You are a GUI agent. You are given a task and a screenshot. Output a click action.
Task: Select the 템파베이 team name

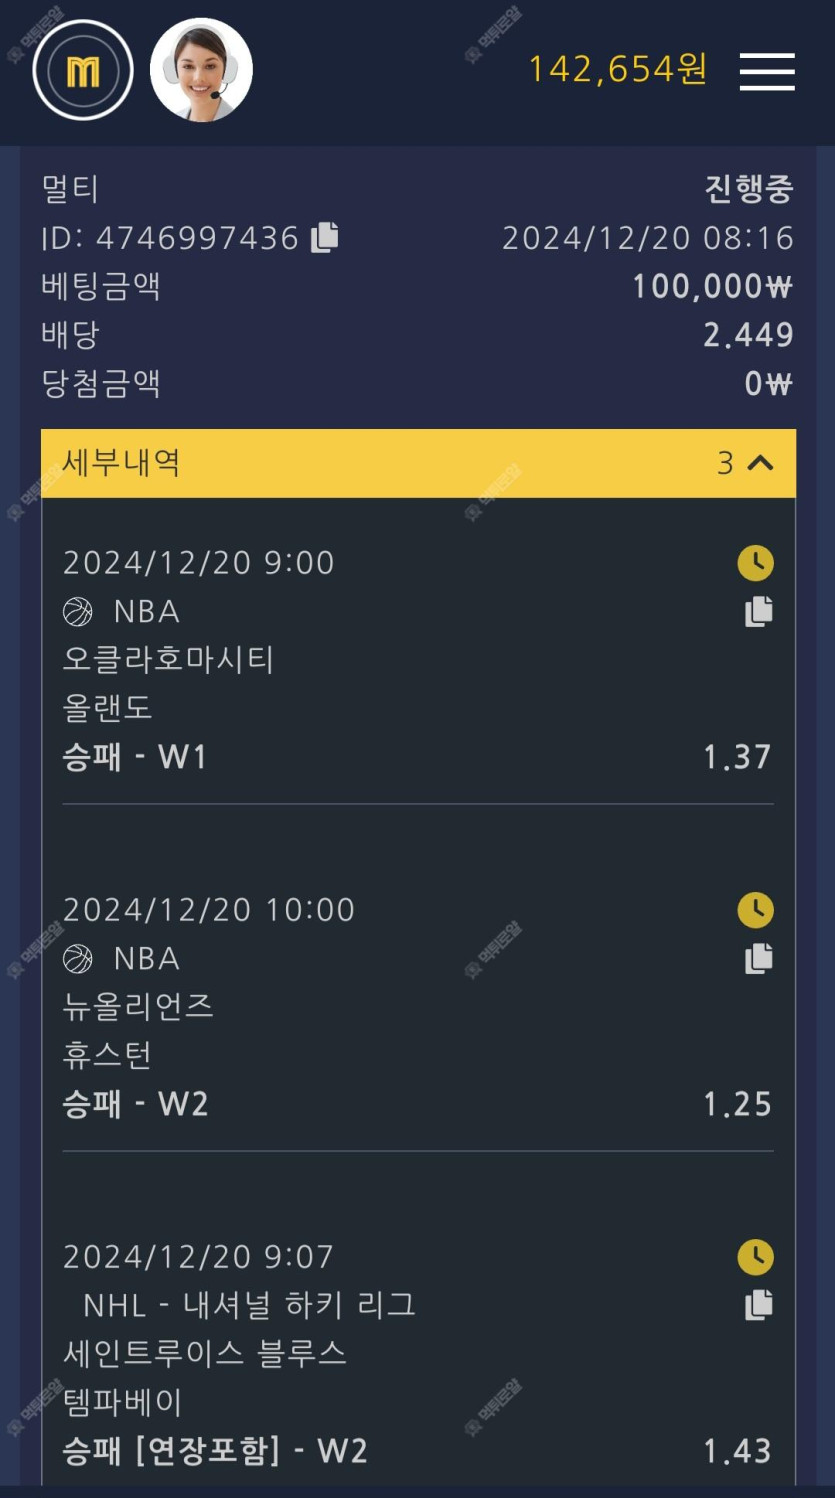(123, 1402)
